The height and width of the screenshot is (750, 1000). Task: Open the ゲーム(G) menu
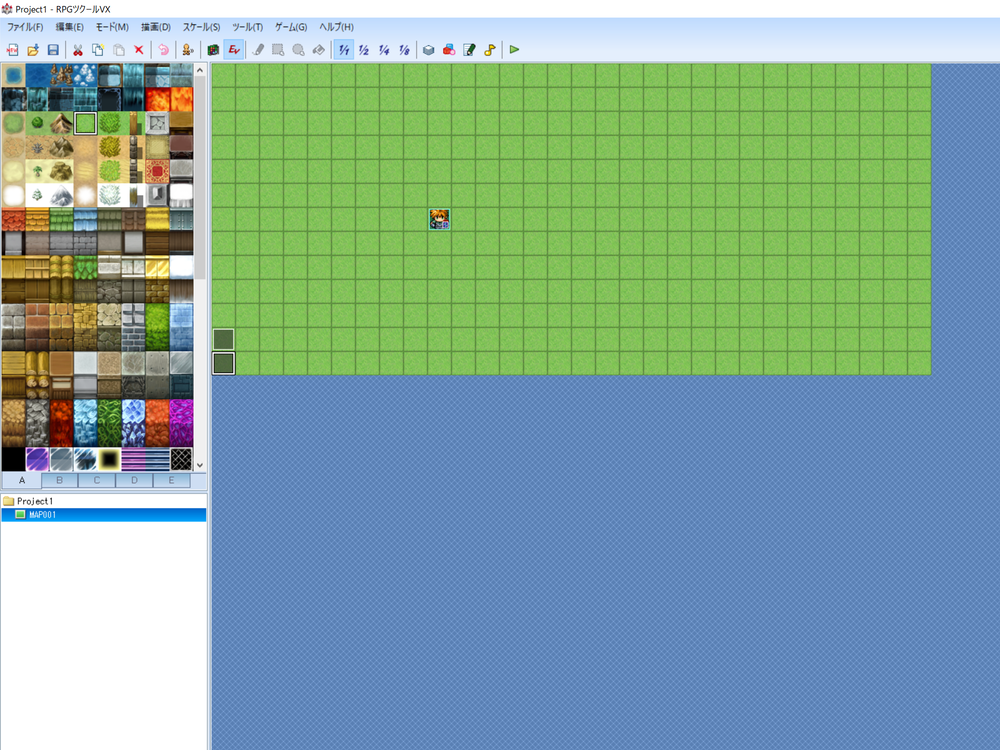[291, 27]
